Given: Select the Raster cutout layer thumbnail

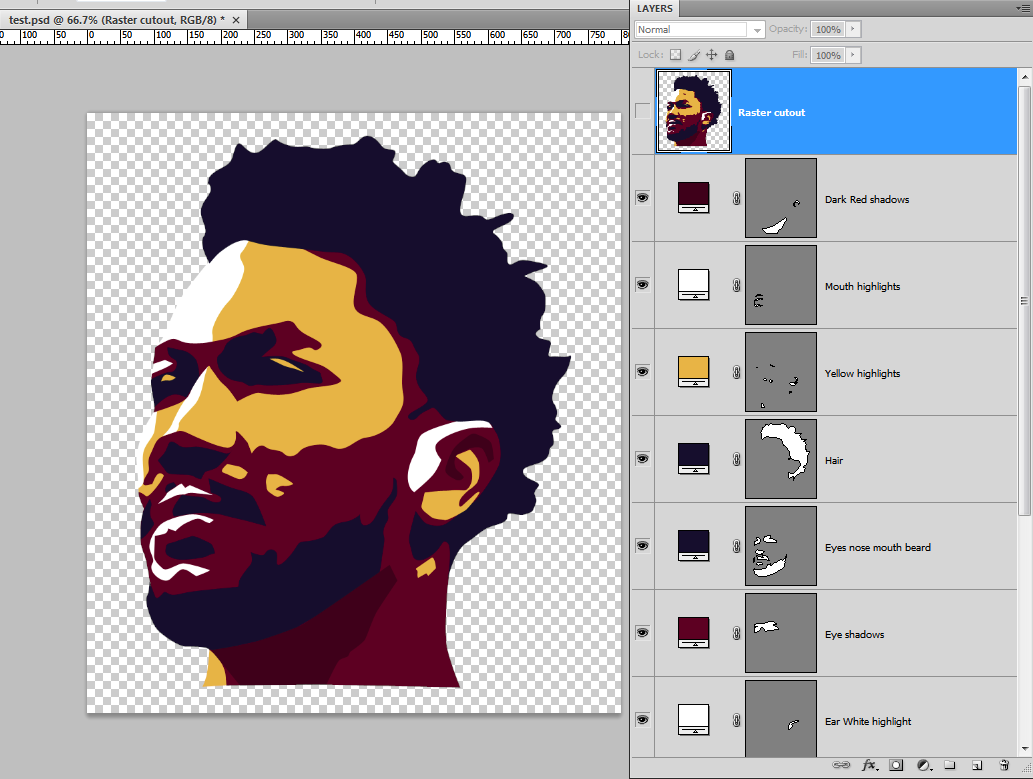Looking at the screenshot, I should [694, 111].
